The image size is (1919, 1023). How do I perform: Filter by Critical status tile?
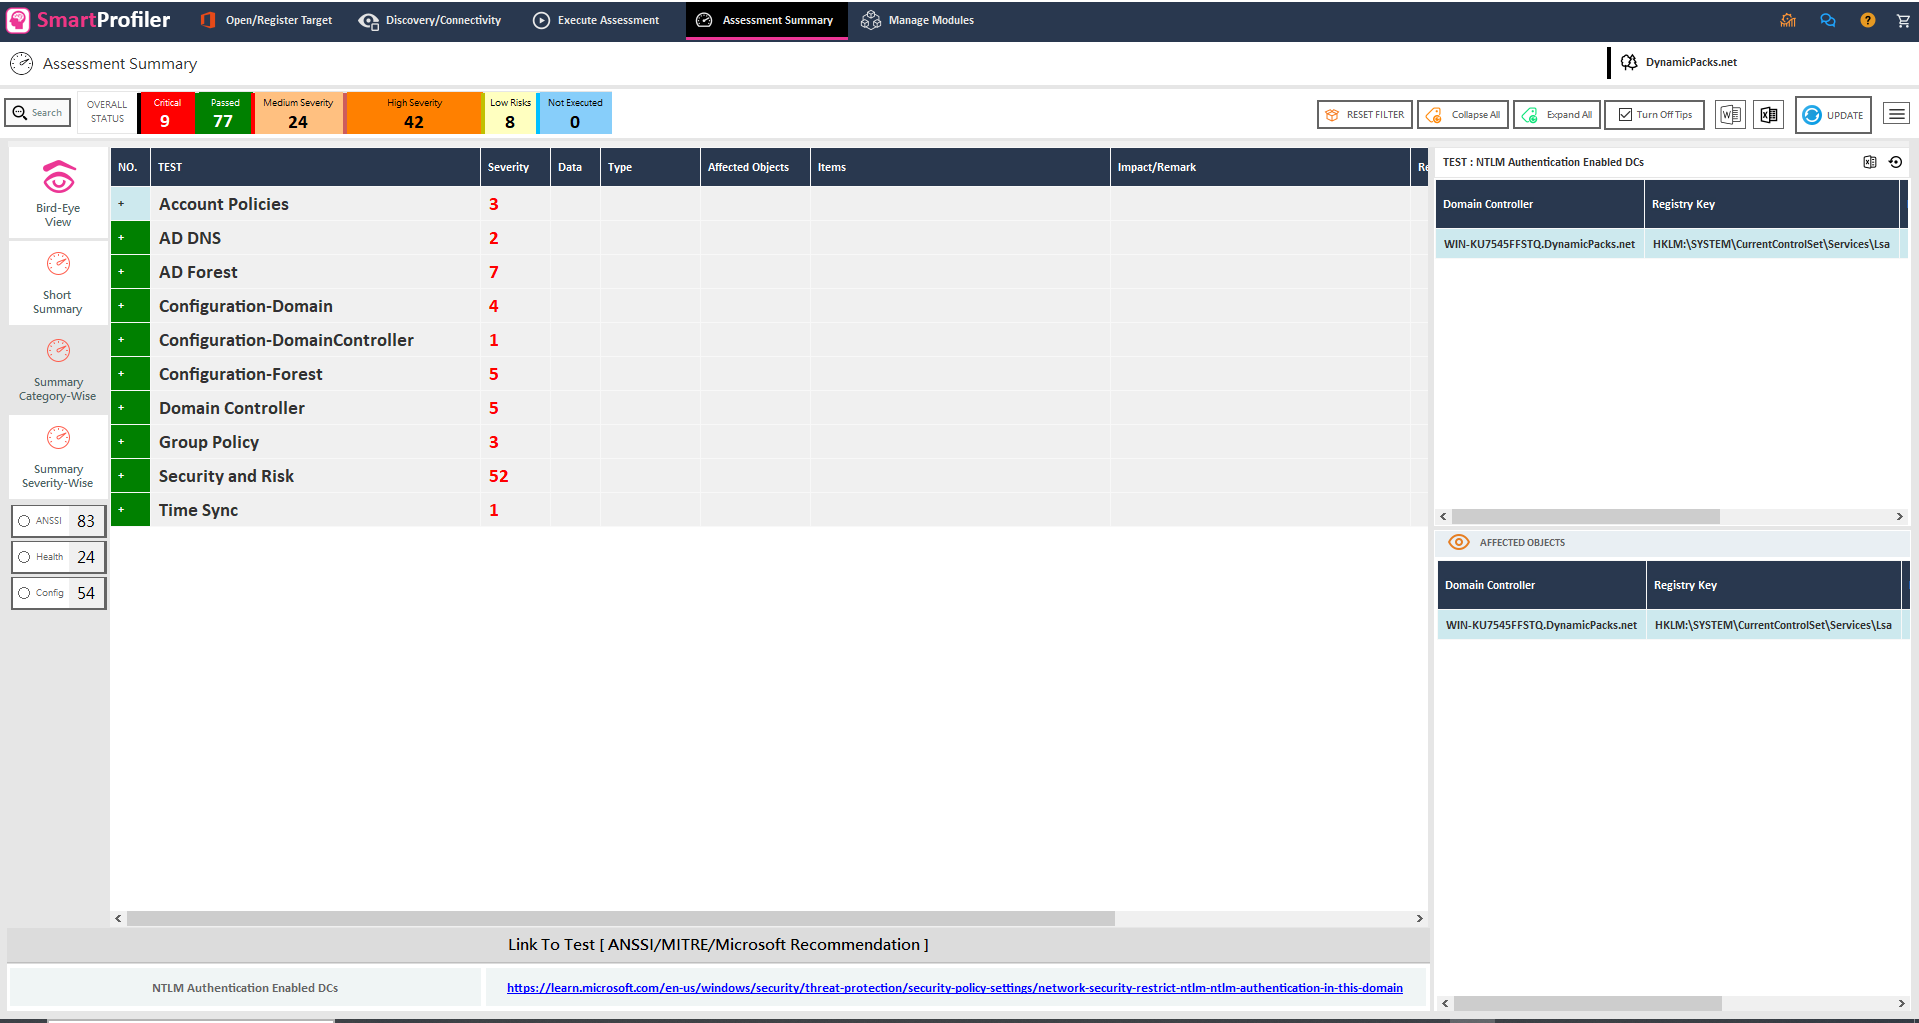click(167, 113)
